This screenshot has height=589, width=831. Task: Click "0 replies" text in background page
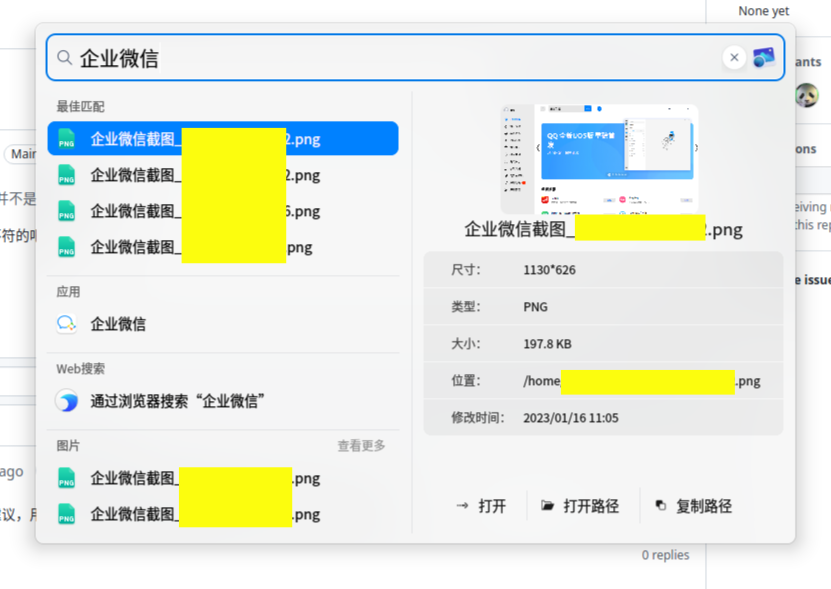pyautogui.click(x=665, y=555)
